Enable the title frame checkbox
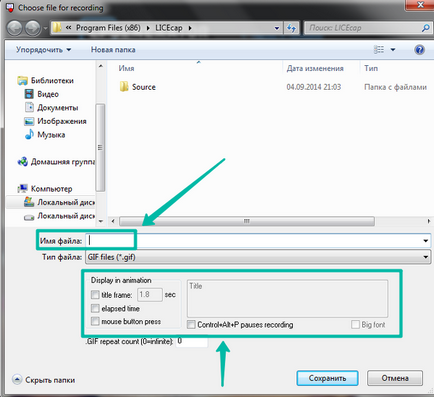The image size is (434, 397). pyautogui.click(x=95, y=295)
